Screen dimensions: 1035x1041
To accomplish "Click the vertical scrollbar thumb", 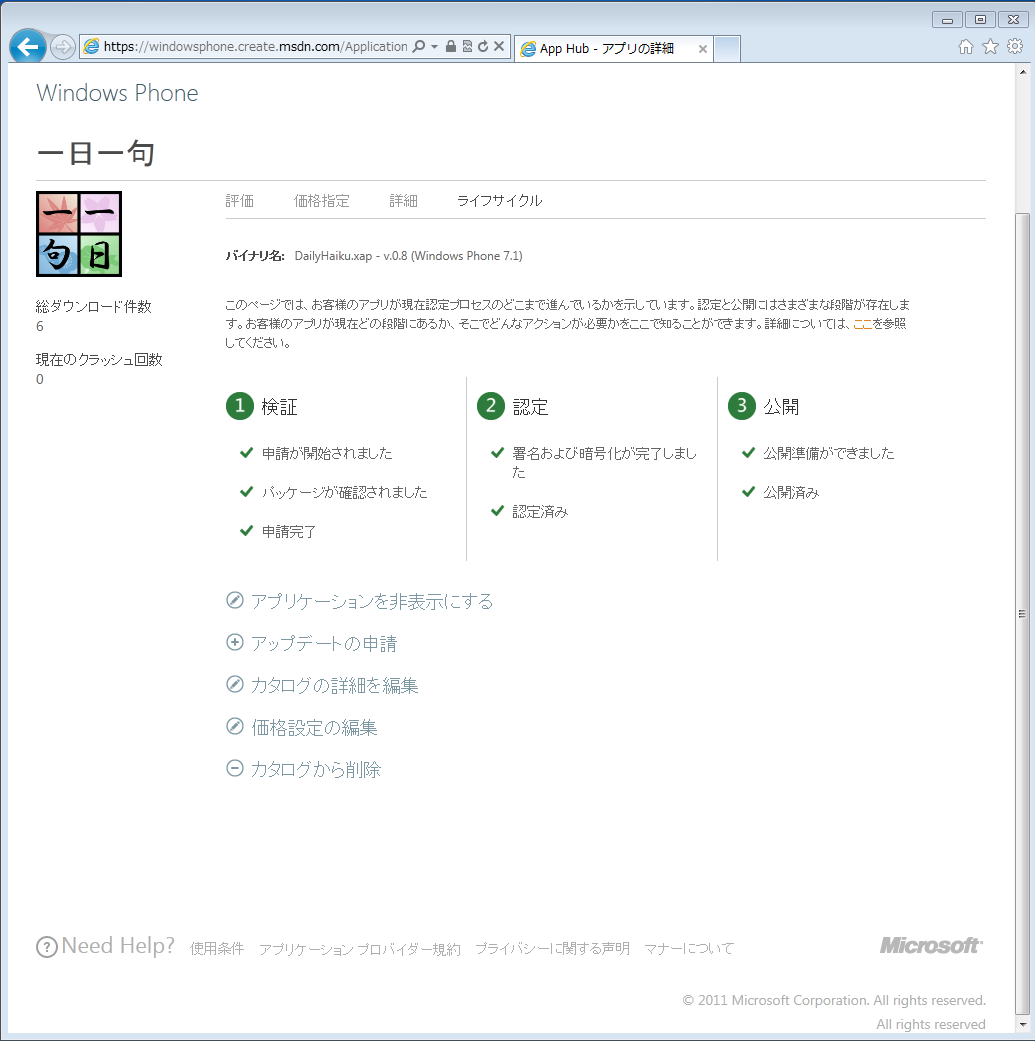I will (x=1023, y=613).
